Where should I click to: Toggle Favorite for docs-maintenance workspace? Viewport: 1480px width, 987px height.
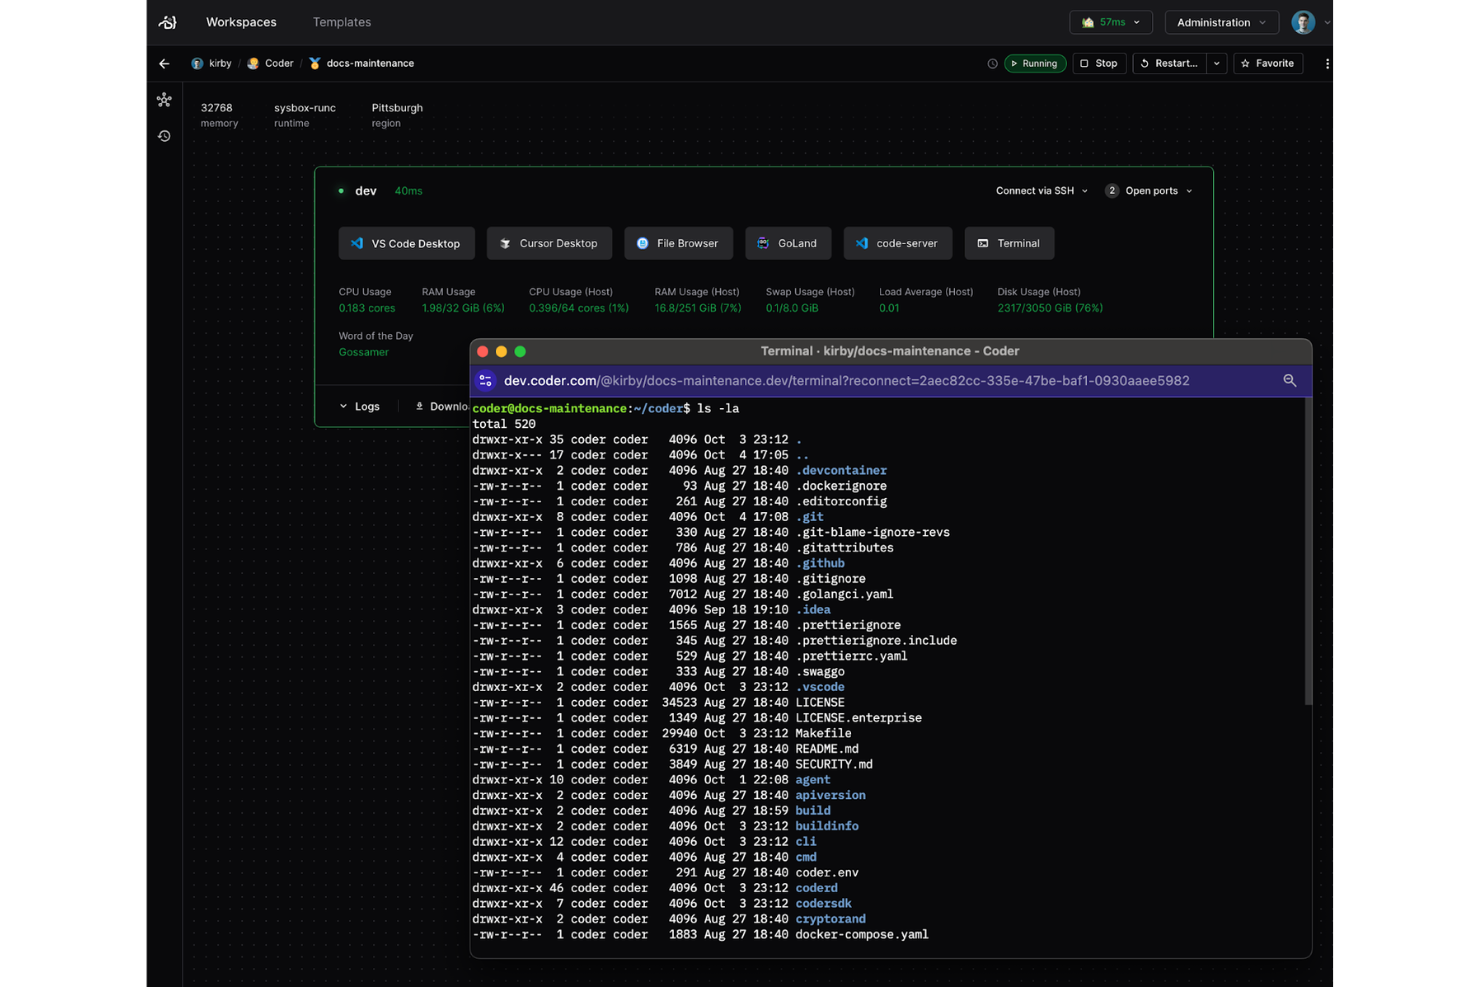1267,63
